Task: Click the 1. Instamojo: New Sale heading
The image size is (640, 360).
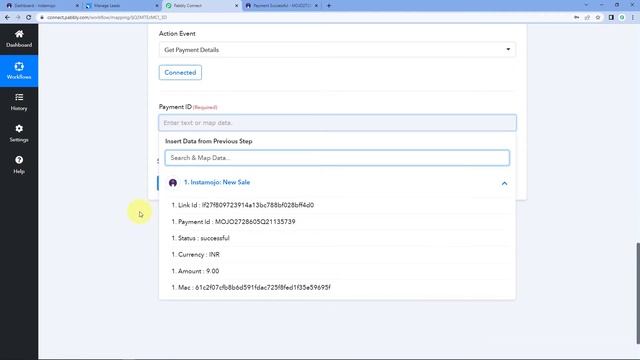Action: [217, 182]
